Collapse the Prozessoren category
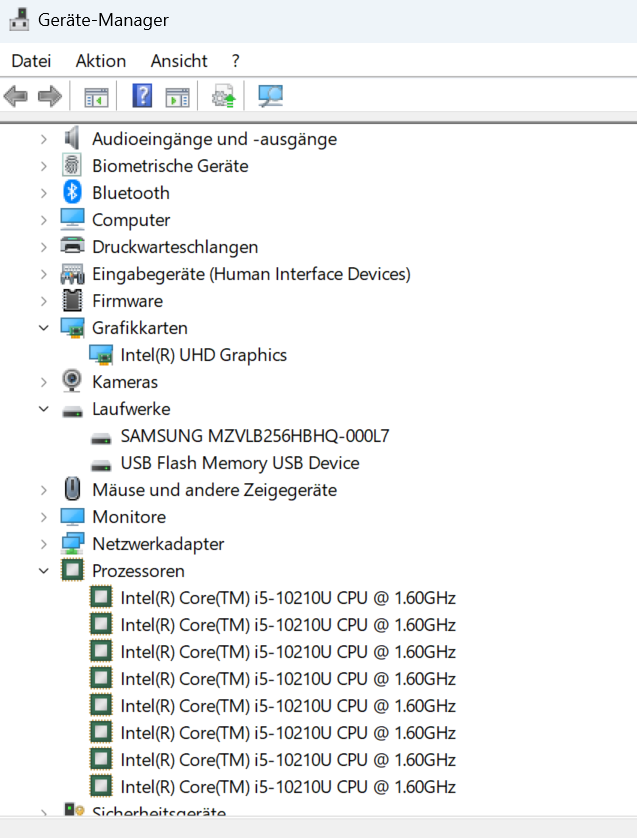 (43, 571)
